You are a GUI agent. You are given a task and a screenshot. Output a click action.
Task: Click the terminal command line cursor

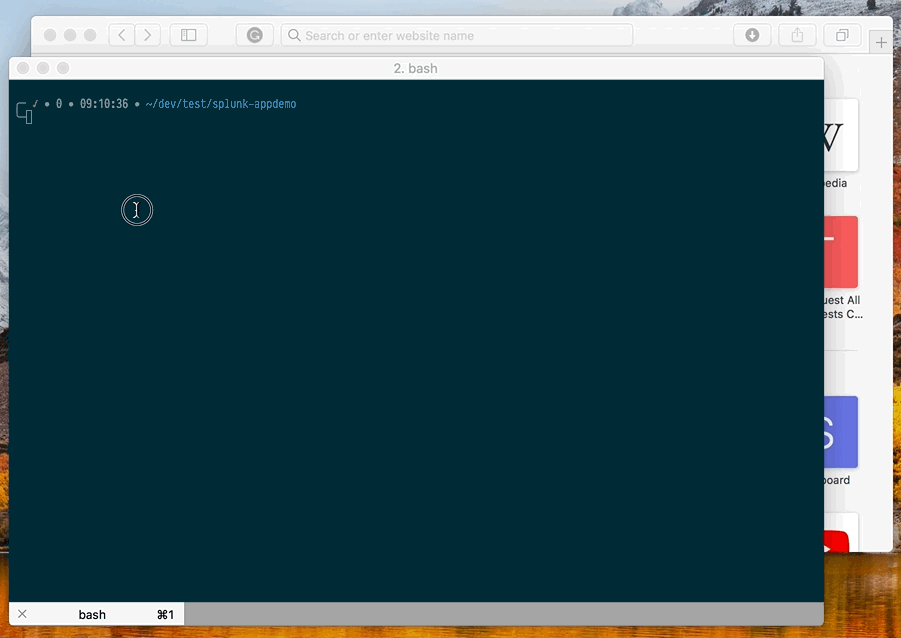[x=29, y=118]
